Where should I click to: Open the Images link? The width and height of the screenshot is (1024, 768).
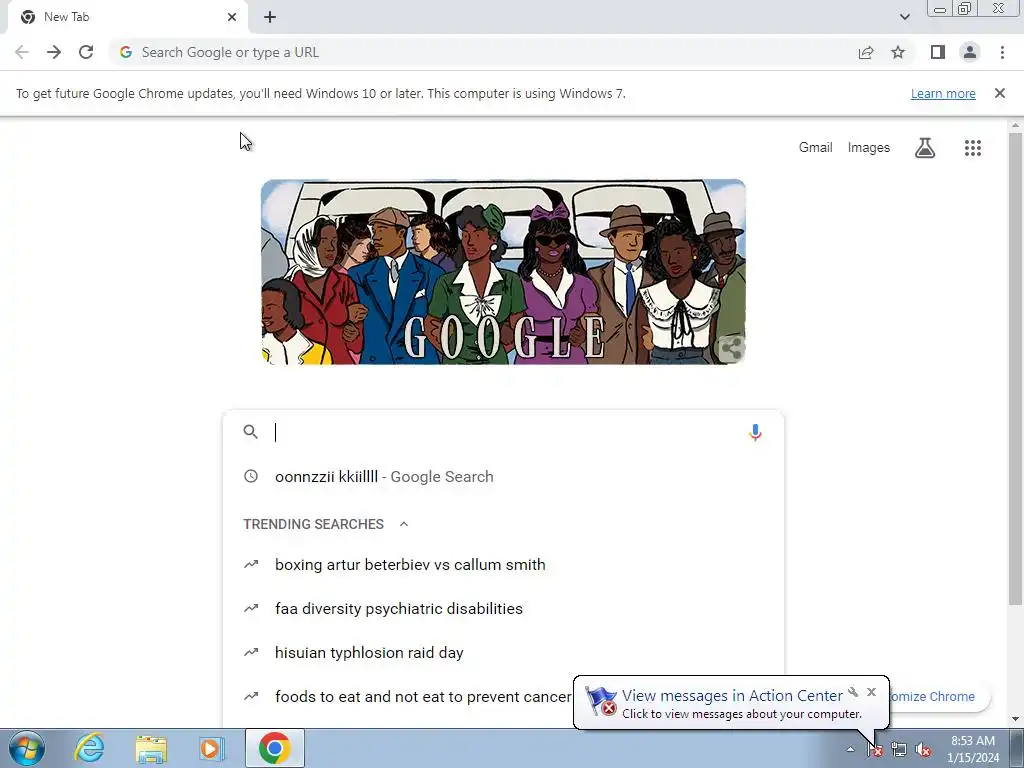click(x=869, y=148)
